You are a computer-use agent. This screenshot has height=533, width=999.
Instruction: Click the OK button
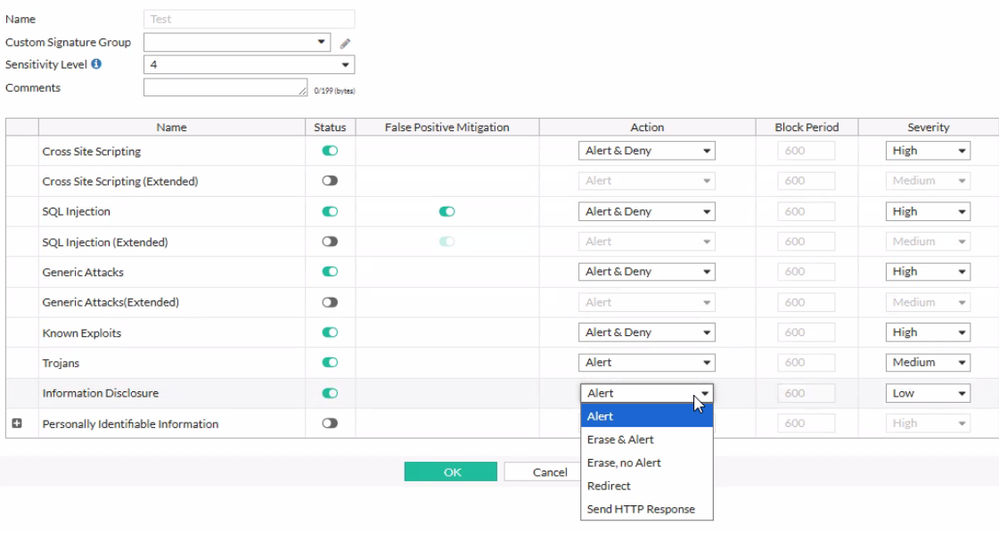coord(451,472)
